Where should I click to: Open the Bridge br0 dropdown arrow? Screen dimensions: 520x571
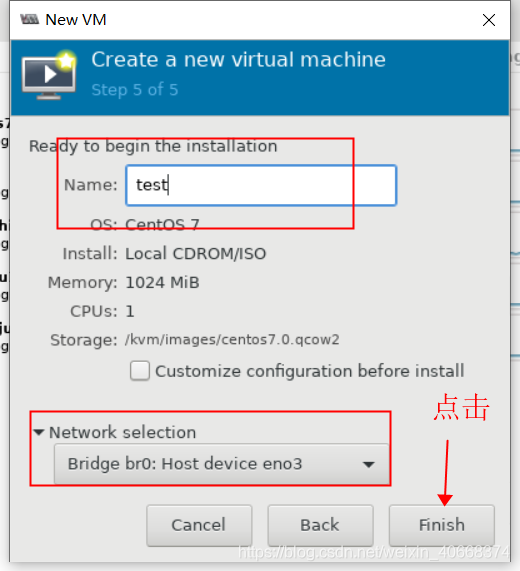pos(369,464)
